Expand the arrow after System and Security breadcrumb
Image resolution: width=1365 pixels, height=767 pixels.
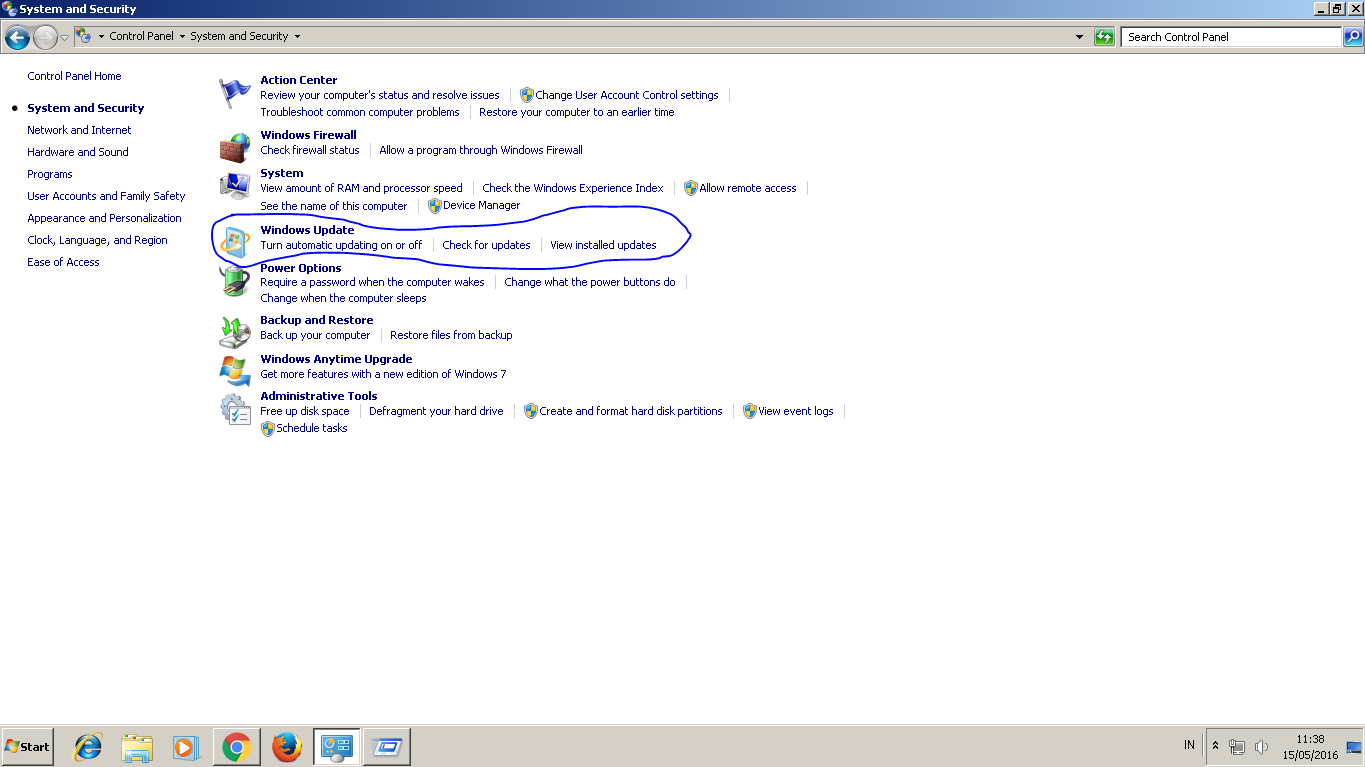click(x=297, y=37)
